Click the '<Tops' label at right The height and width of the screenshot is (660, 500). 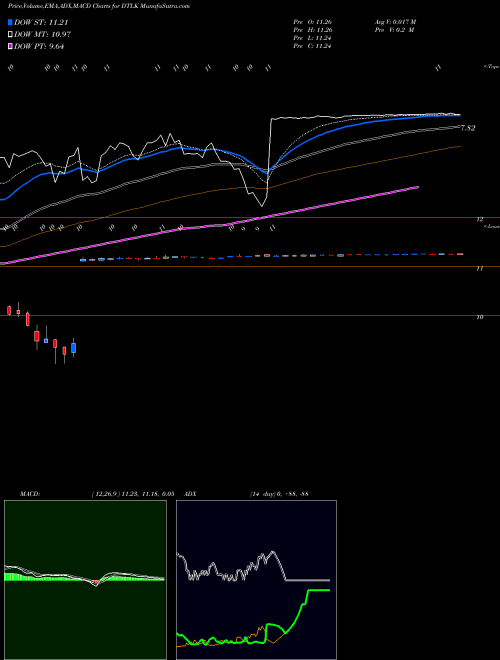coord(491,67)
